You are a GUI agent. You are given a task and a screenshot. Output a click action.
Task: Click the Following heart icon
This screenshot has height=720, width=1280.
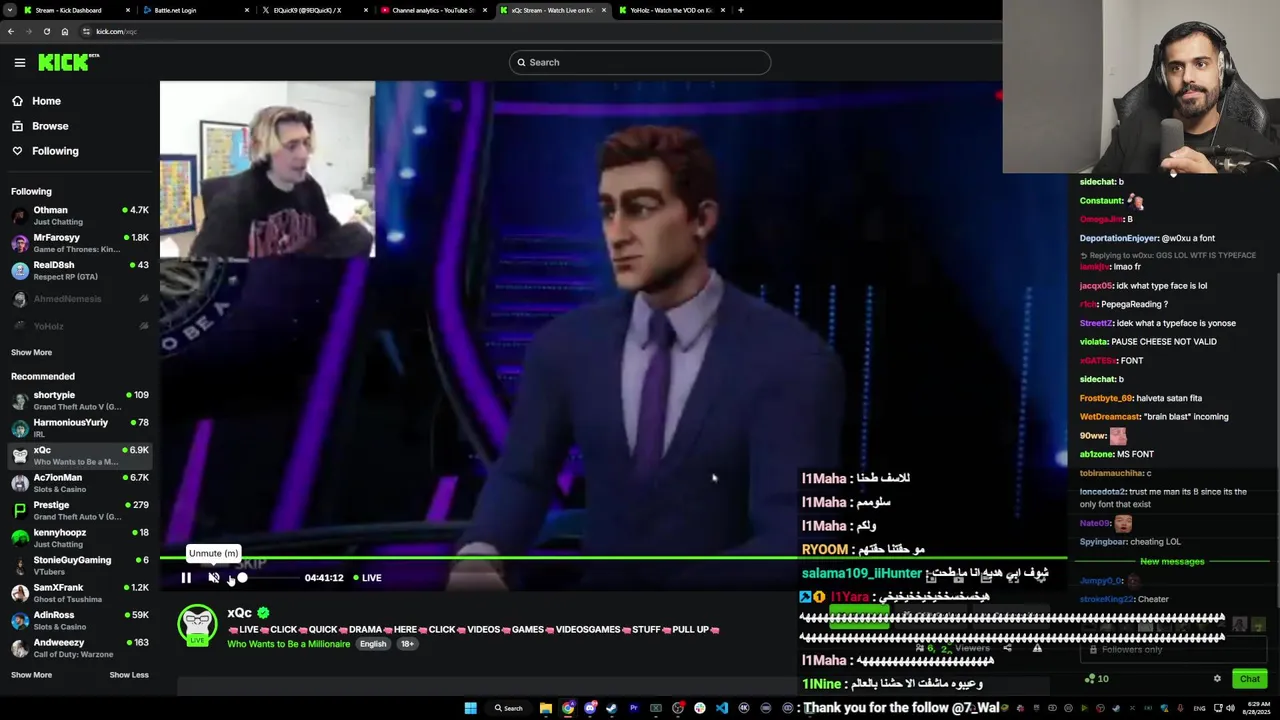tap(17, 151)
